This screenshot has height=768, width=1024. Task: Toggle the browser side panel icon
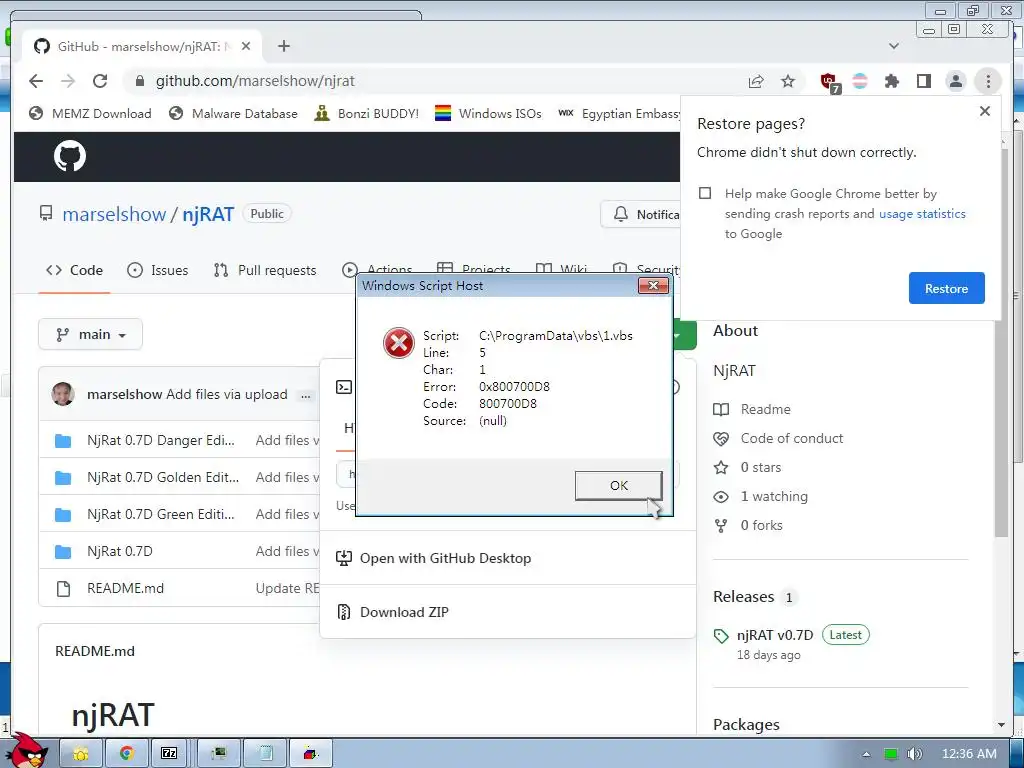(923, 81)
